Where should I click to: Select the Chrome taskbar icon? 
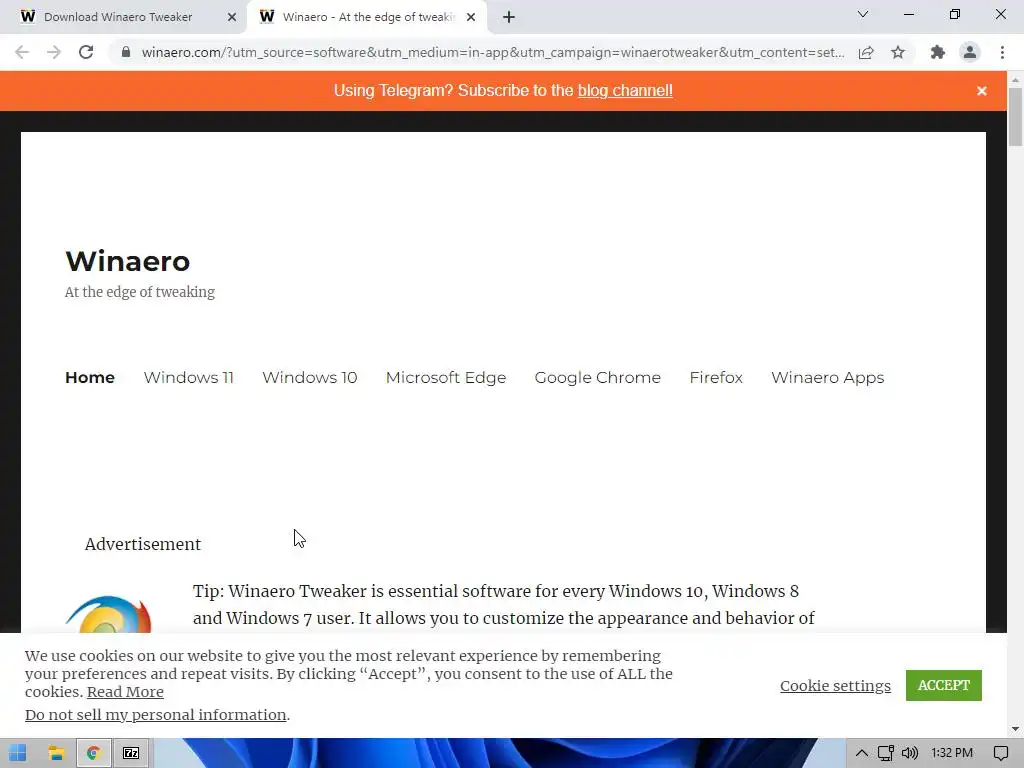tap(93, 753)
